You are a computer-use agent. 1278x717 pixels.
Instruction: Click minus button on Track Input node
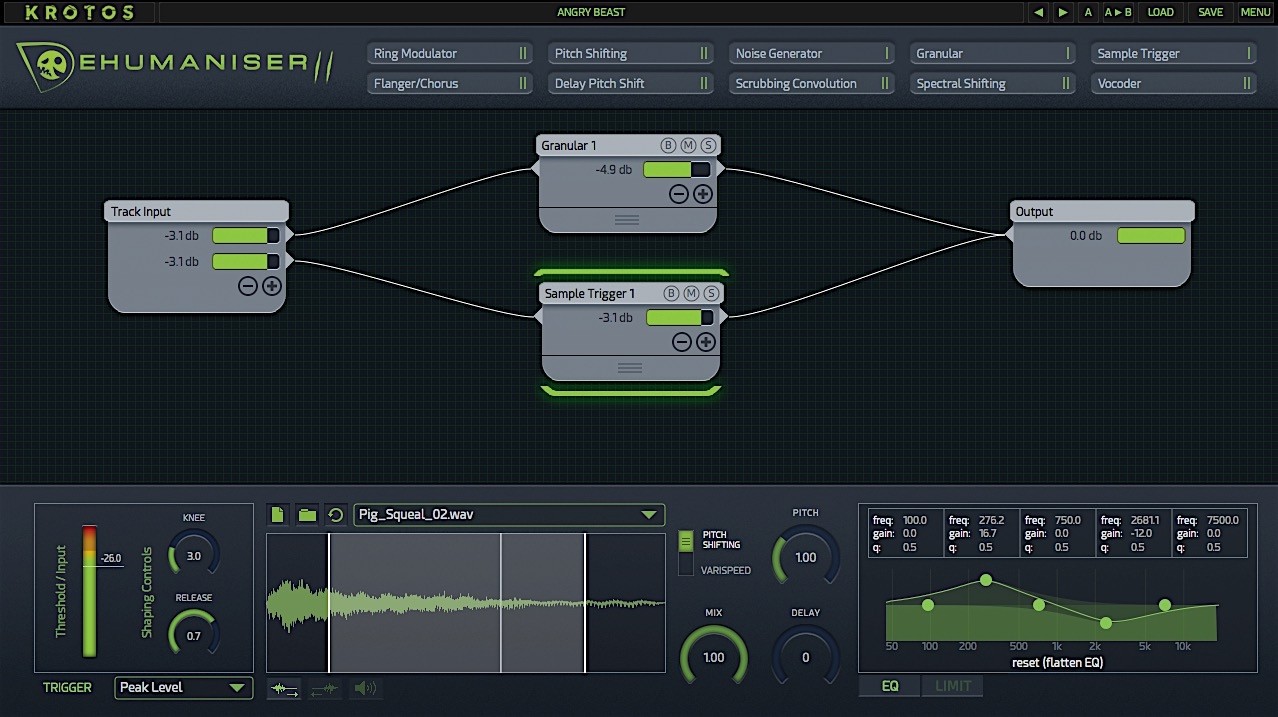[248, 286]
